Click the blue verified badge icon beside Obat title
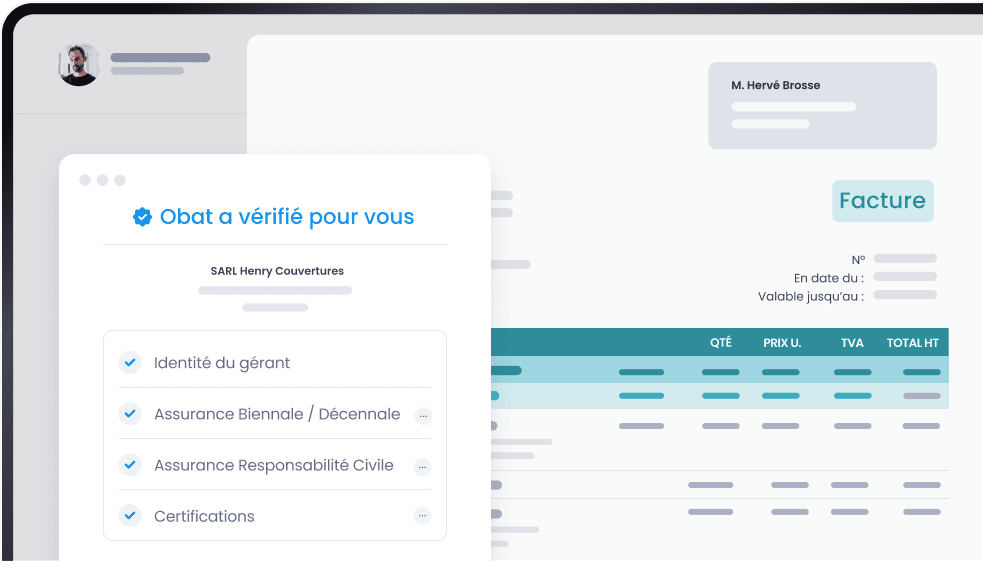This screenshot has width=983, height=561. pyautogui.click(x=142, y=217)
